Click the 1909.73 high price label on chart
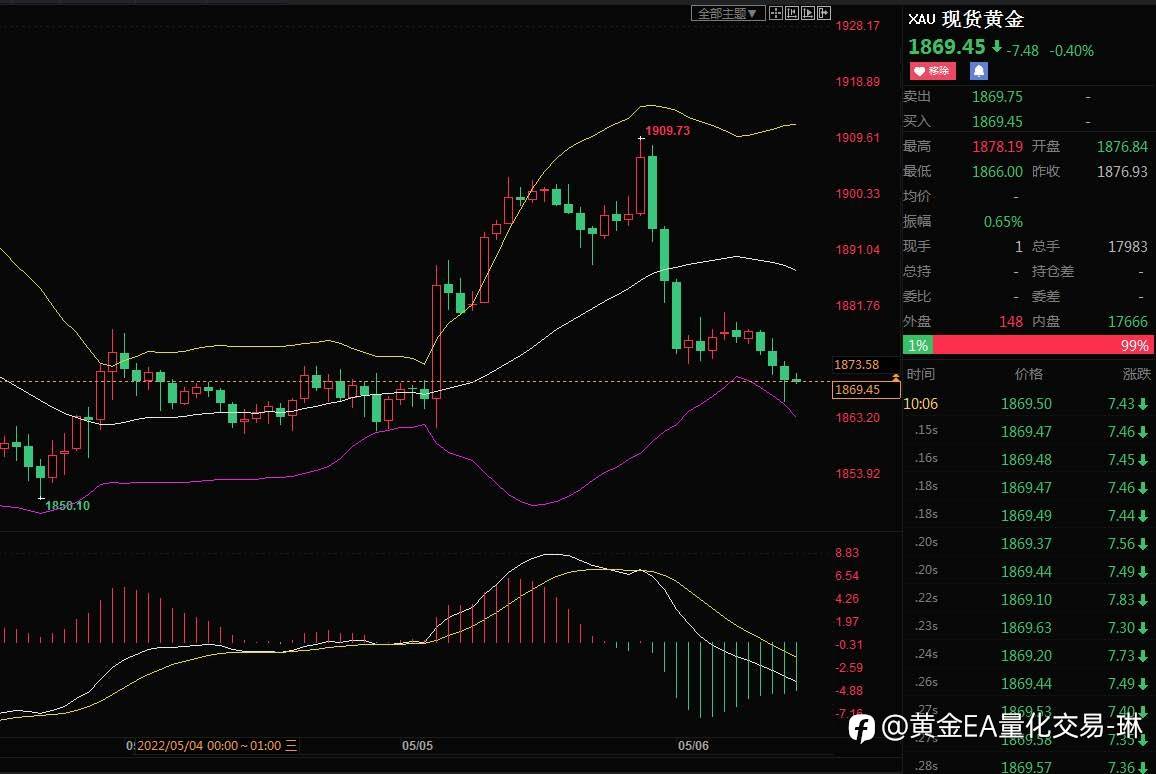The image size is (1156, 774). (x=667, y=130)
